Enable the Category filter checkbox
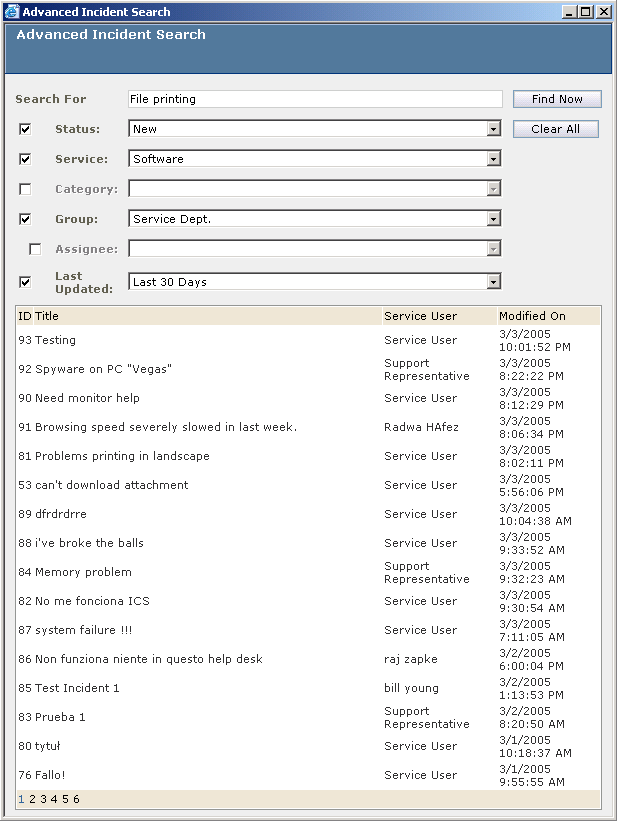 pyautogui.click(x=25, y=188)
